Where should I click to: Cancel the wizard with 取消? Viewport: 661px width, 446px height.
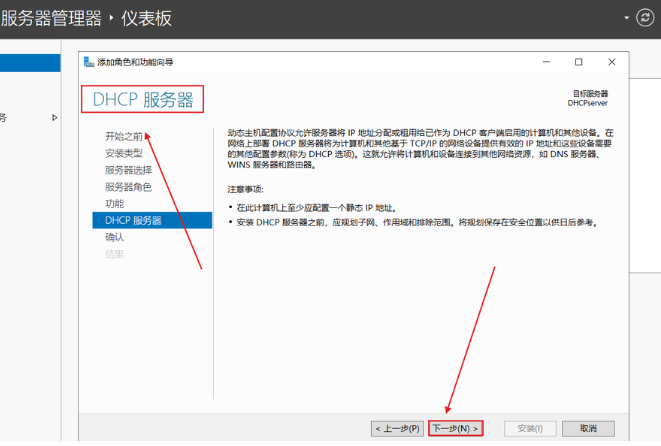pyautogui.click(x=581, y=428)
